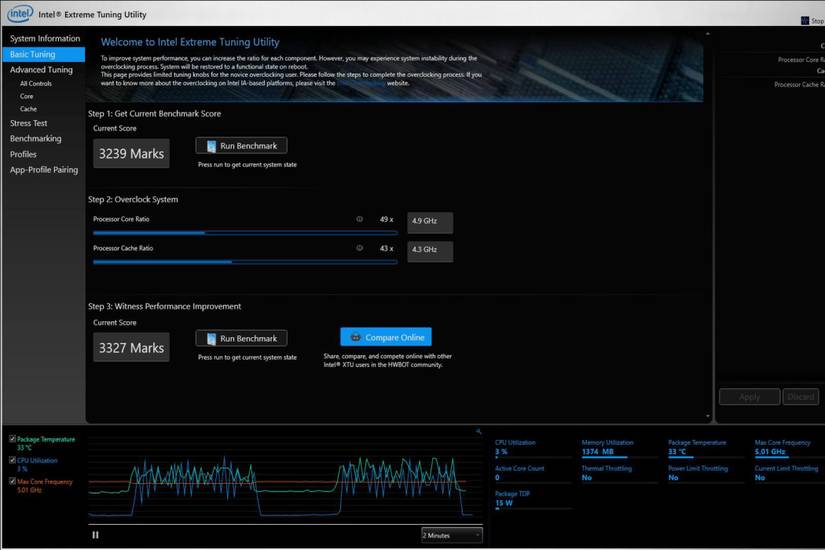Click the Step 3: Witness Performance Improvement heading
The width and height of the screenshot is (825, 550).
point(164,306)
